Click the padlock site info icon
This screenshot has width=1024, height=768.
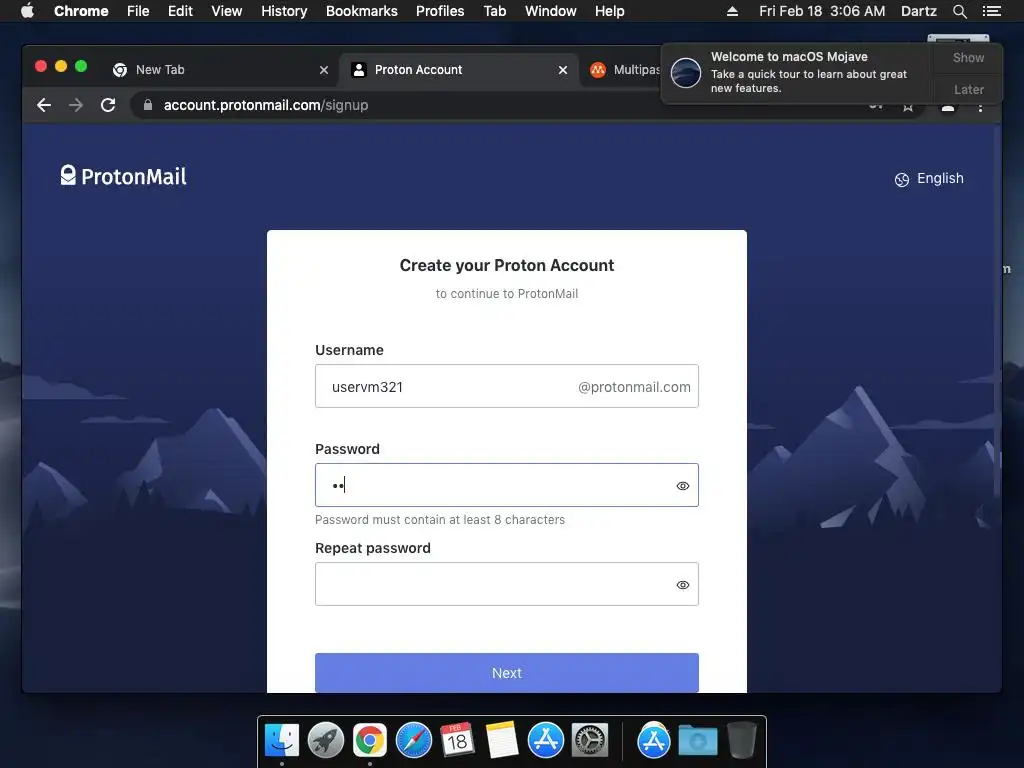click(x=148, y=105)
